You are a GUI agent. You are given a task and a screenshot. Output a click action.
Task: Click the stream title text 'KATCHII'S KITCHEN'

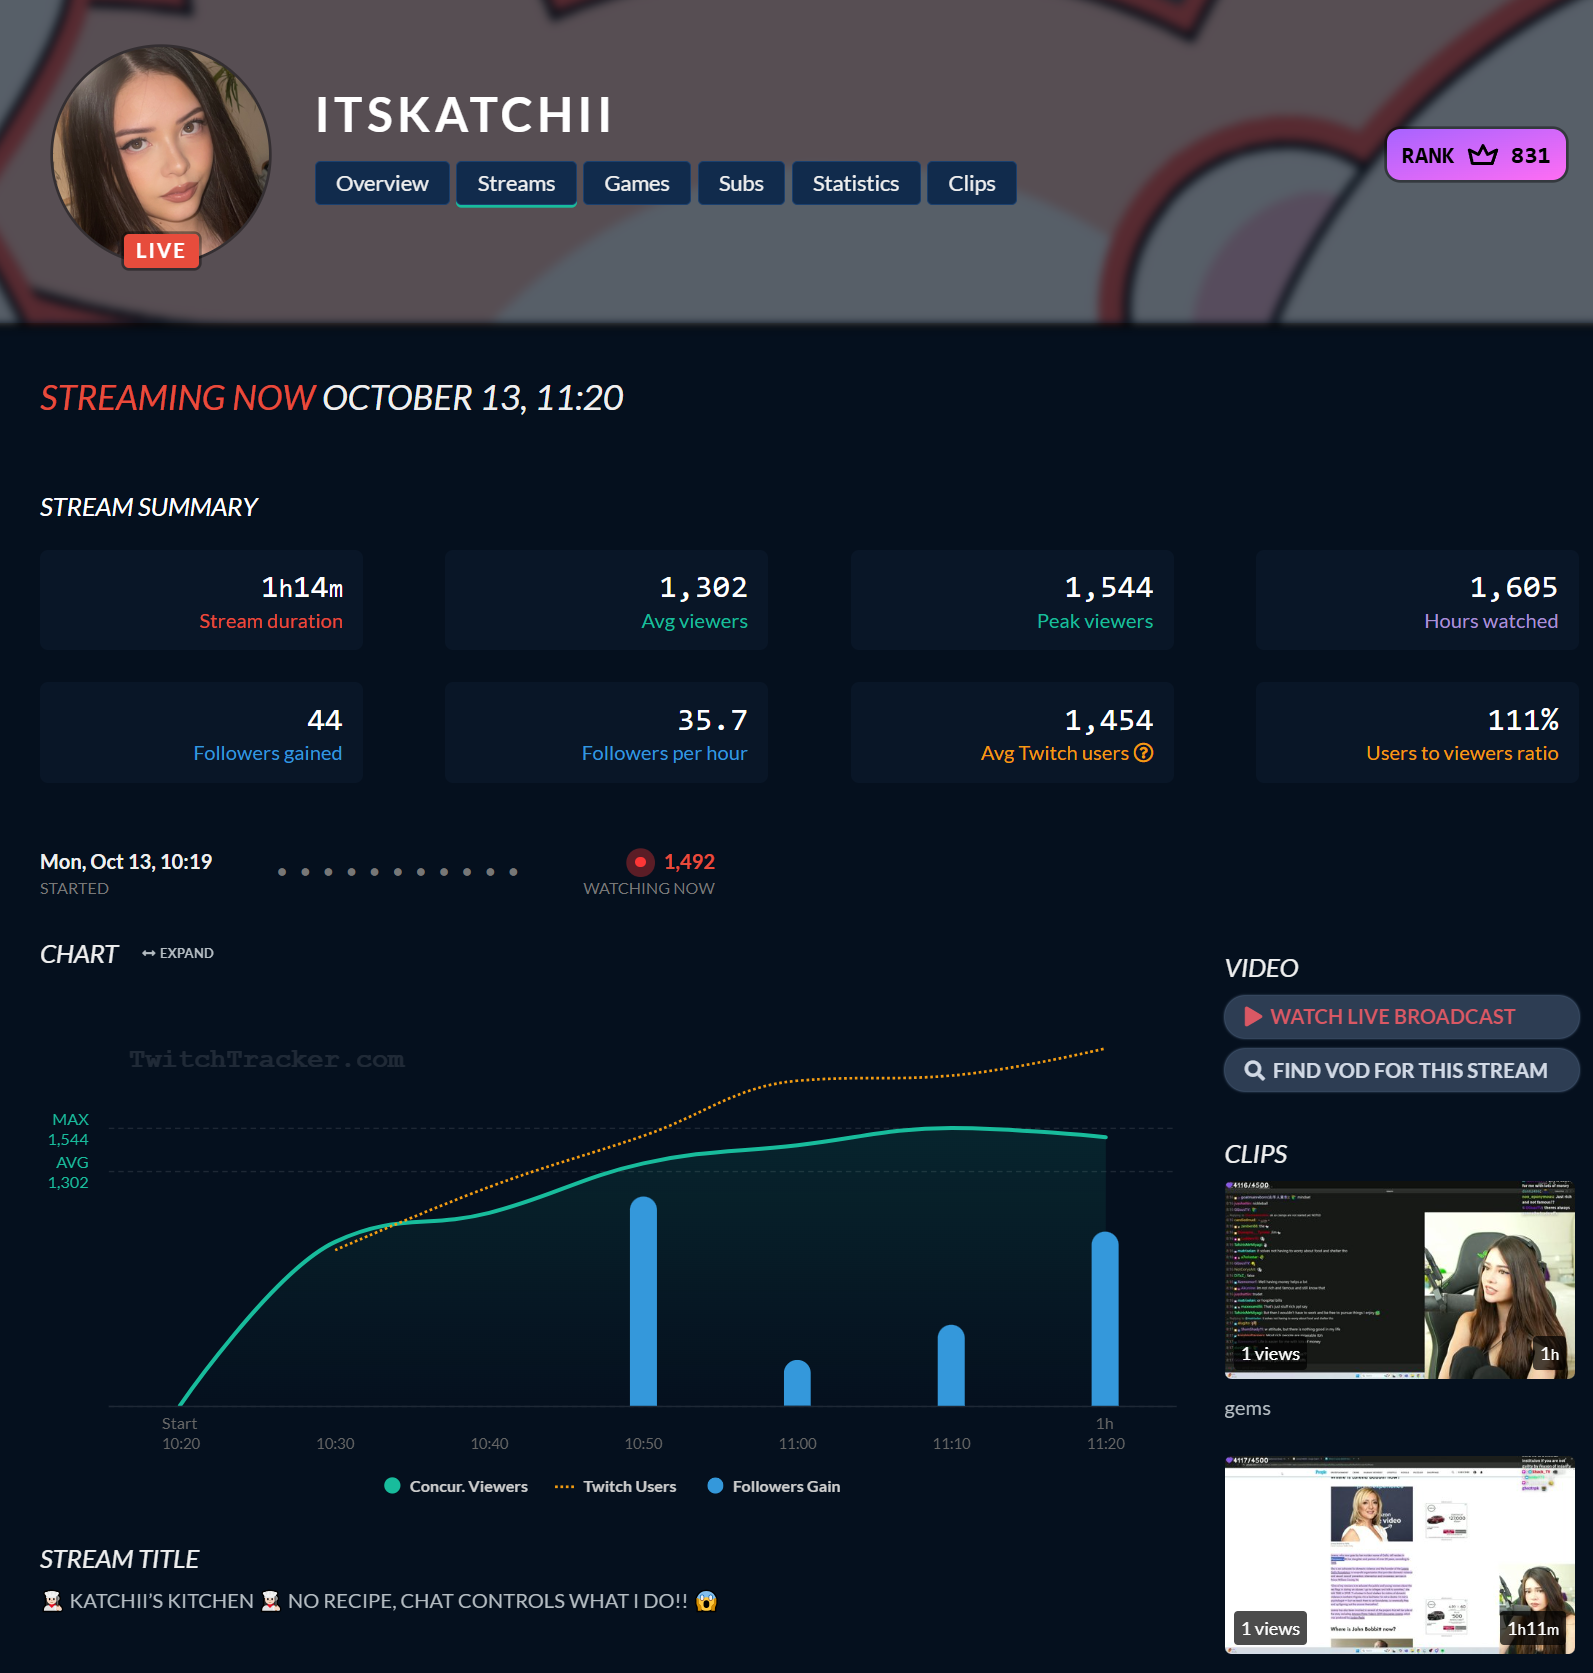tap(162, 1601)
